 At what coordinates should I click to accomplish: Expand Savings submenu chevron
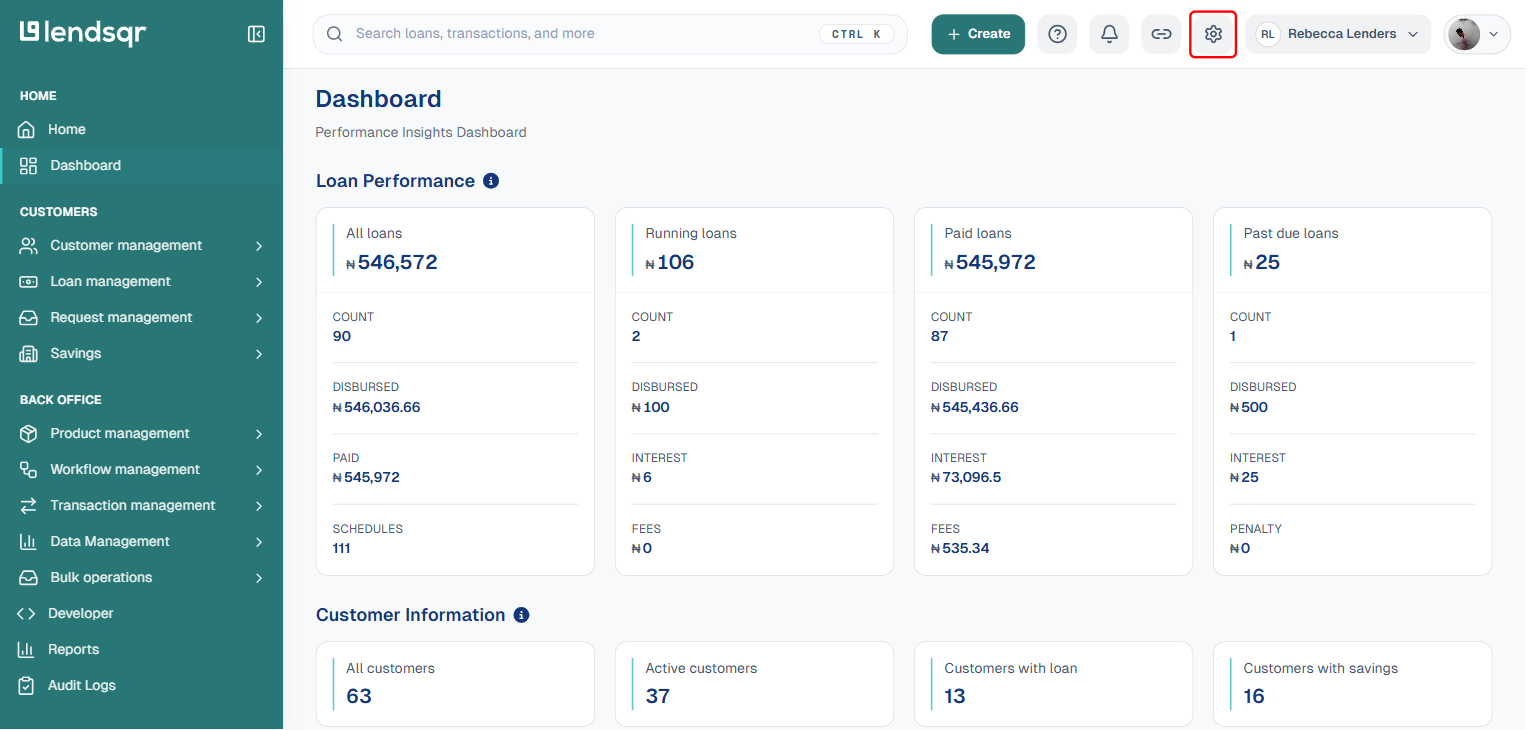point(259,354)
